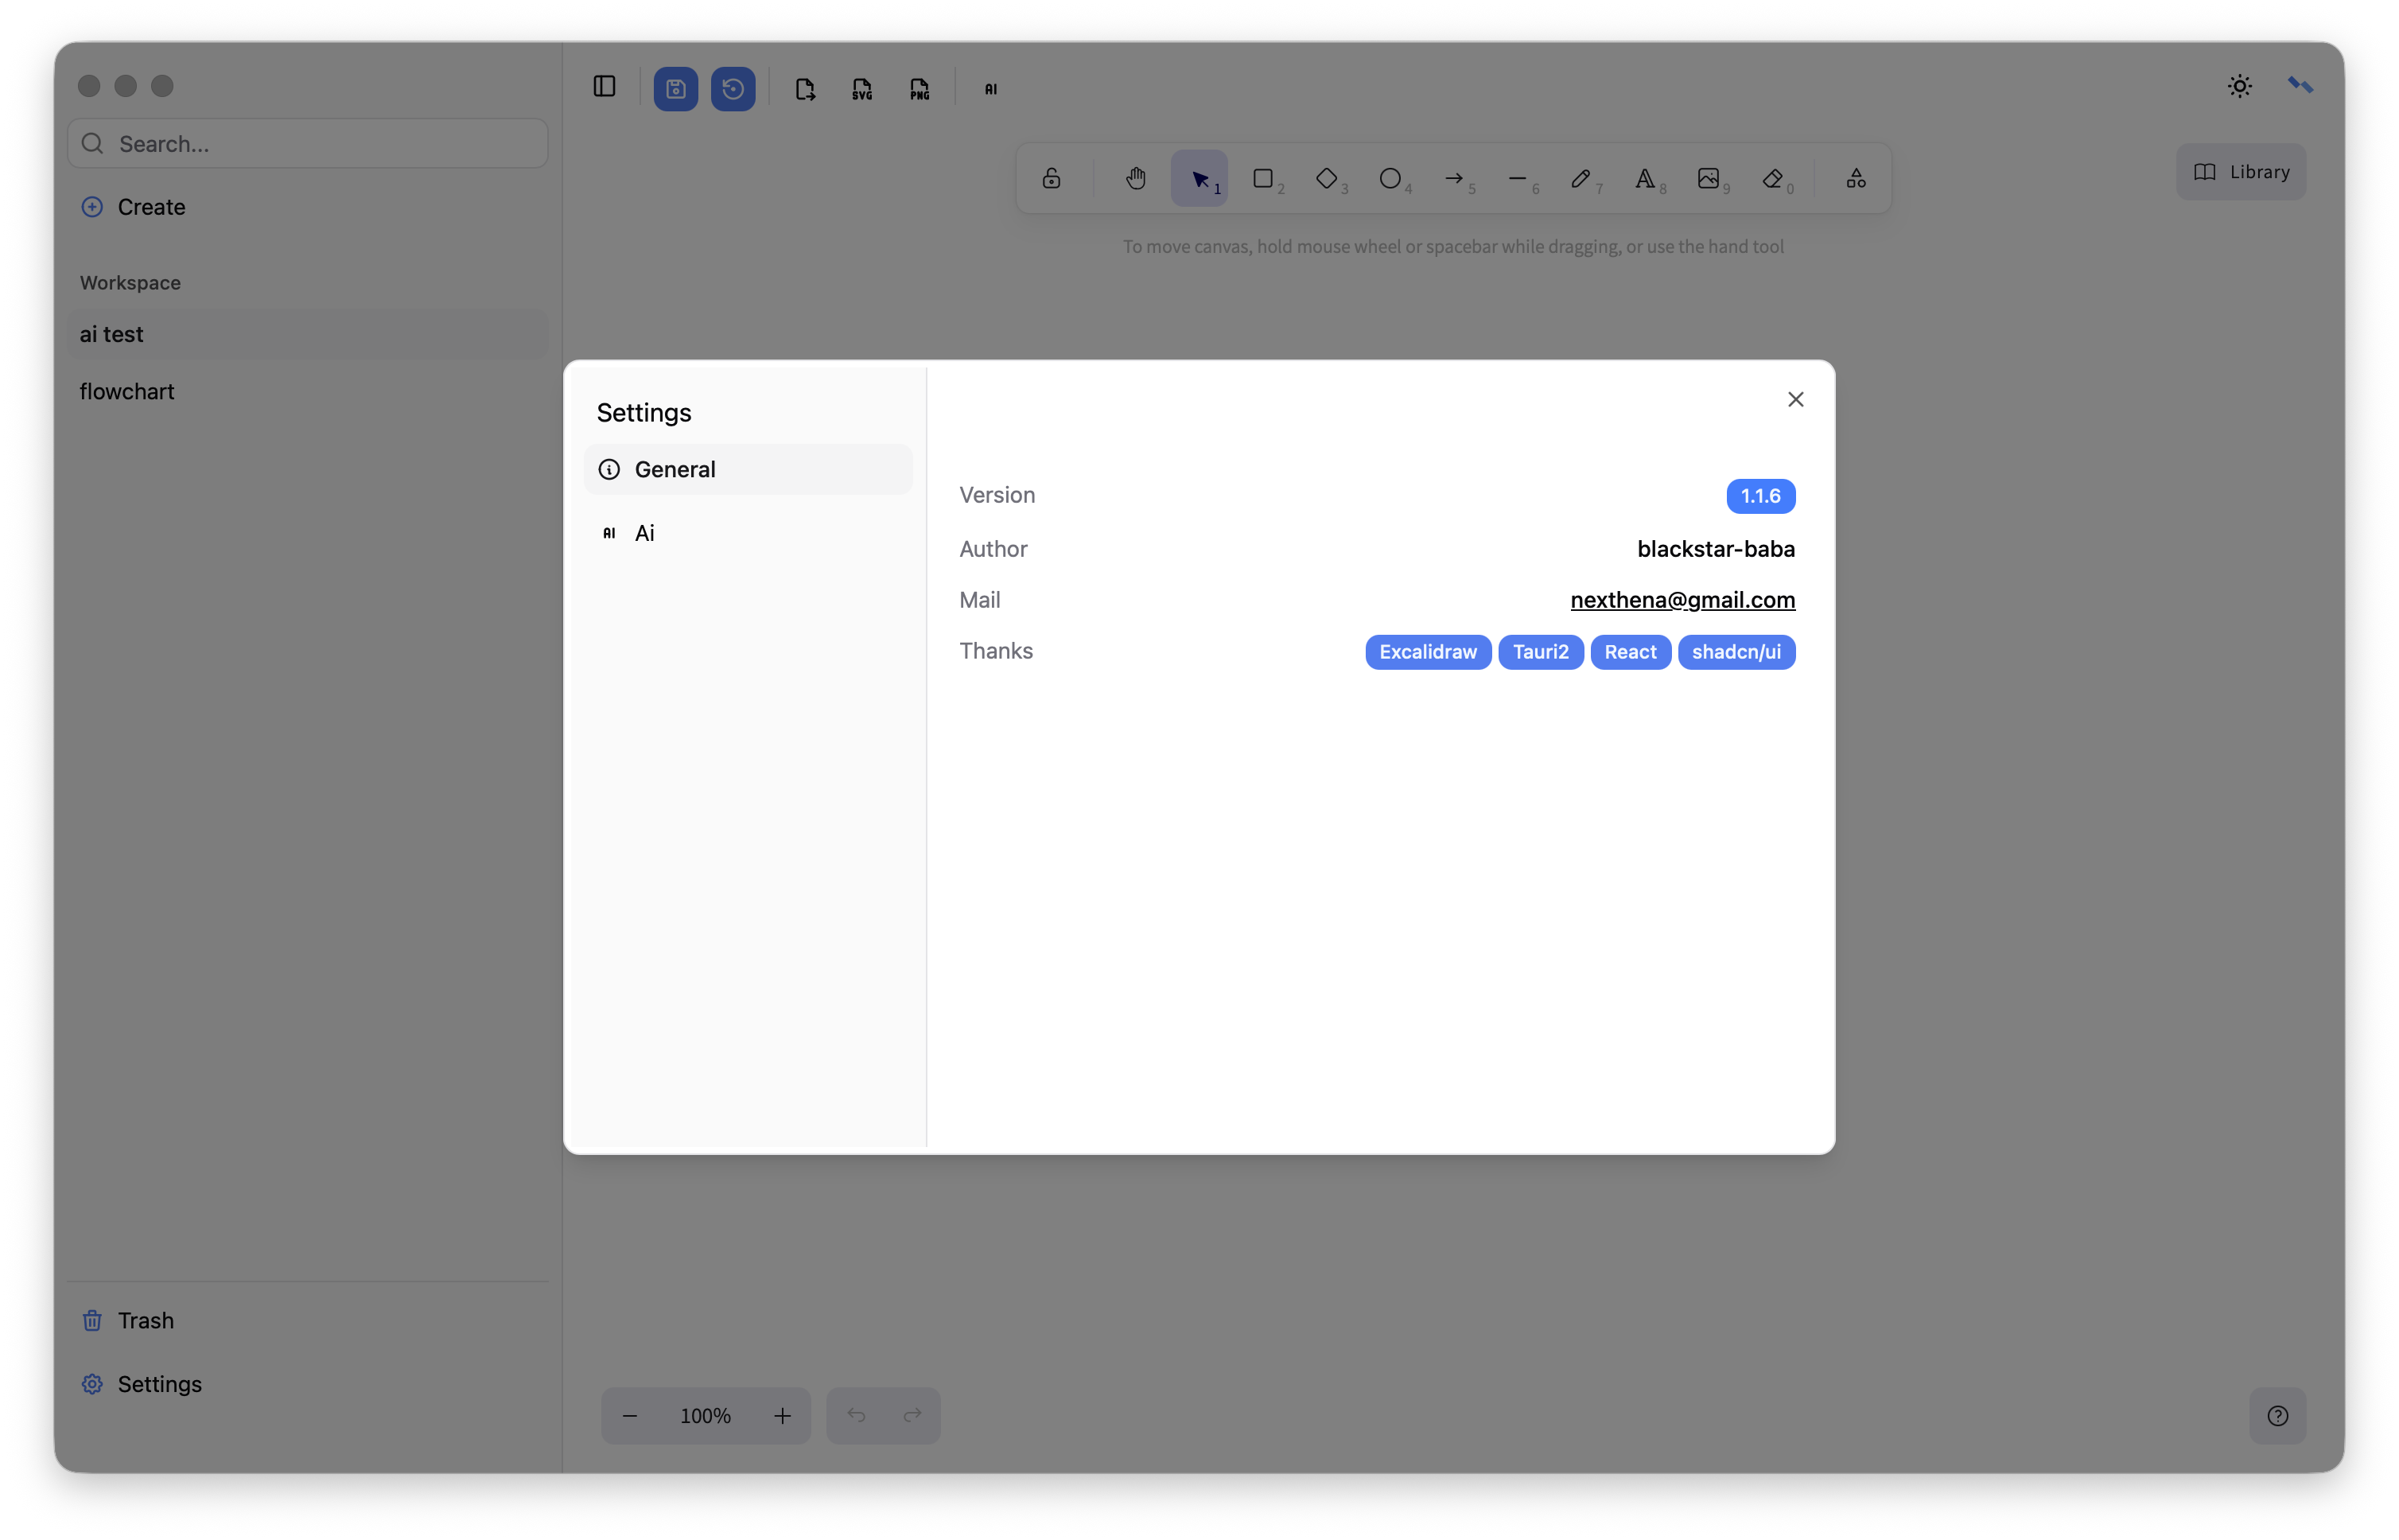Open the more shapes tools menu
Screen dimensions: 2399x1540
click(x=1856, y=179)
